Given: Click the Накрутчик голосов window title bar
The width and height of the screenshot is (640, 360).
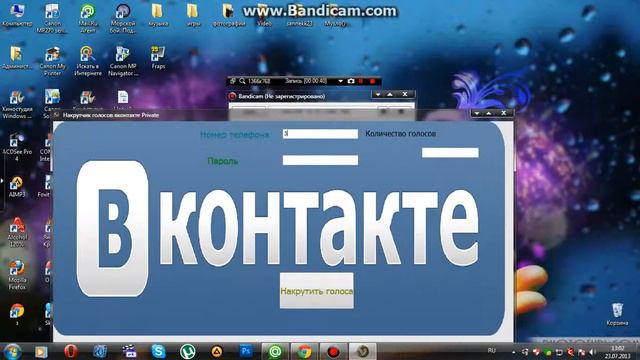Looking at the screenshot, I should [261, 115].
